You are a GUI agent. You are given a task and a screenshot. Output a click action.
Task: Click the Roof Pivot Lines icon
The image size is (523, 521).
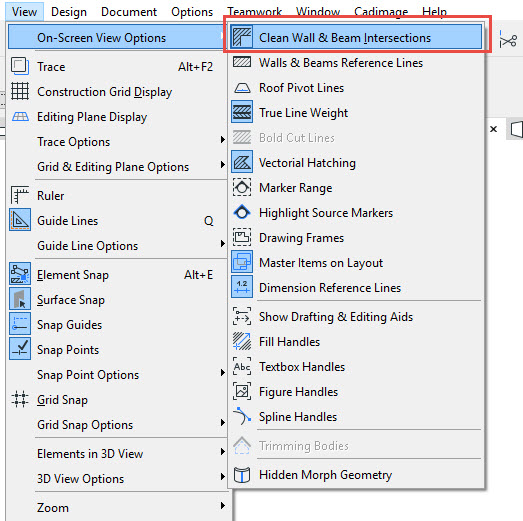click(x=242, y=88)
